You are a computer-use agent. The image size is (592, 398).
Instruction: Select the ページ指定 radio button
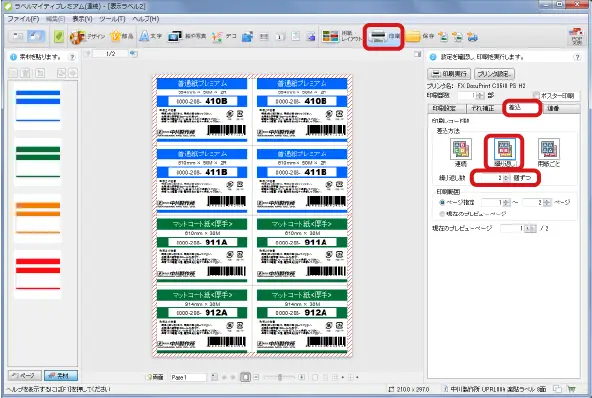(x=442, y=202)
